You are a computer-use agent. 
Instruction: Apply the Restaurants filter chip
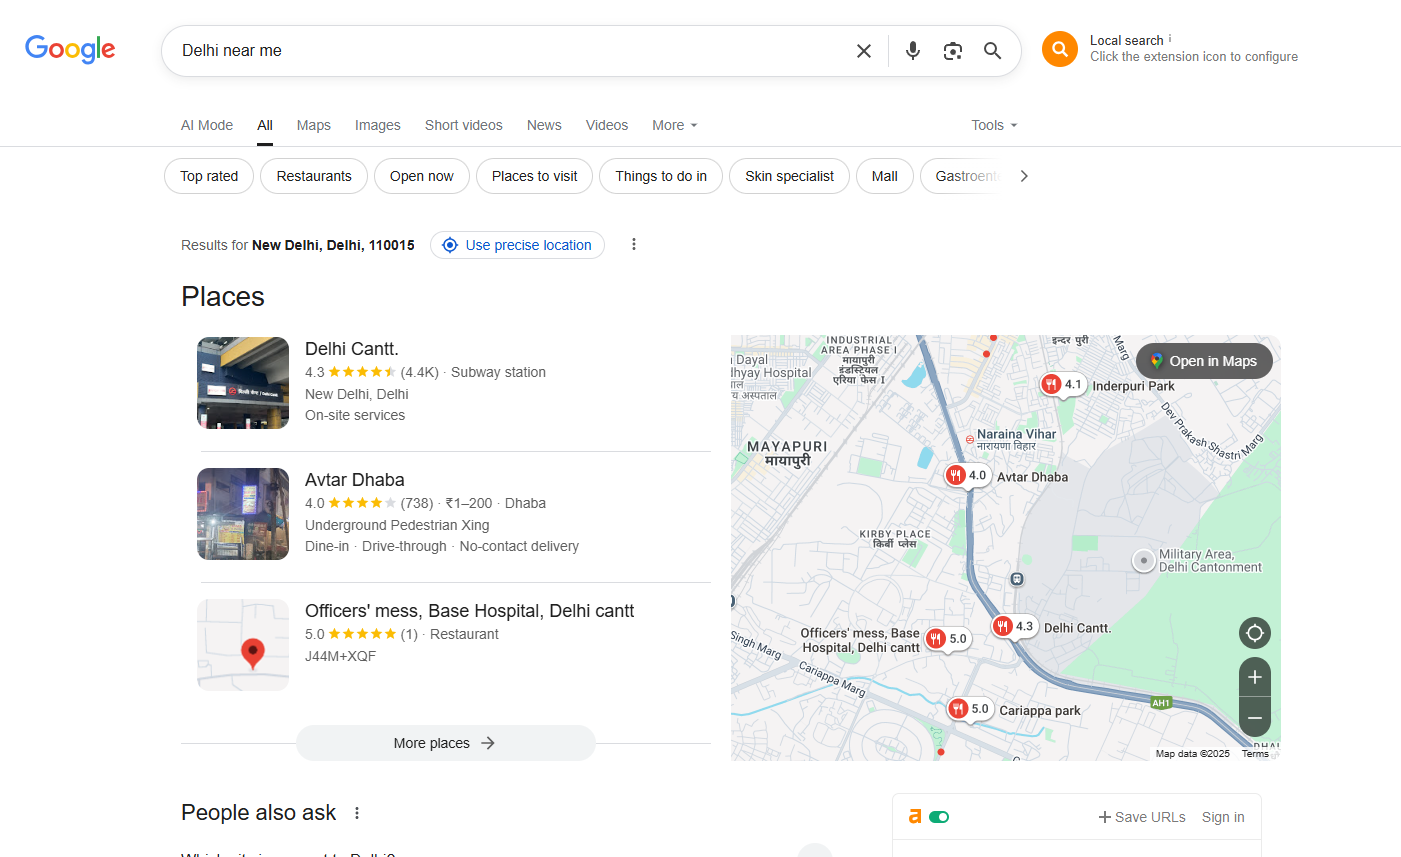314,176
